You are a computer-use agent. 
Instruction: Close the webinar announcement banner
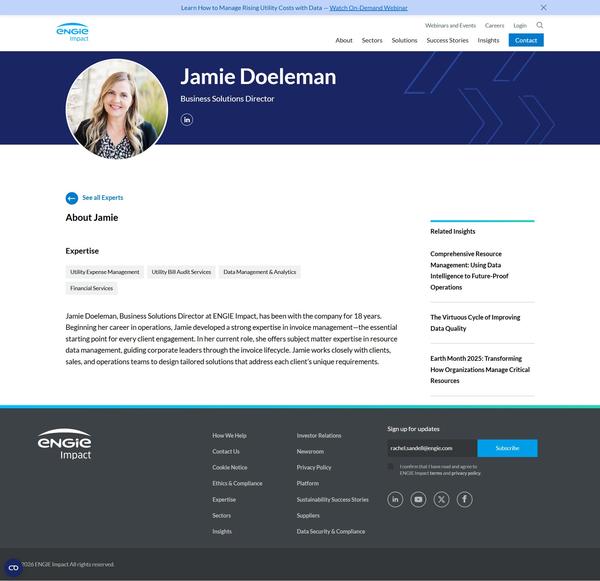543,7
